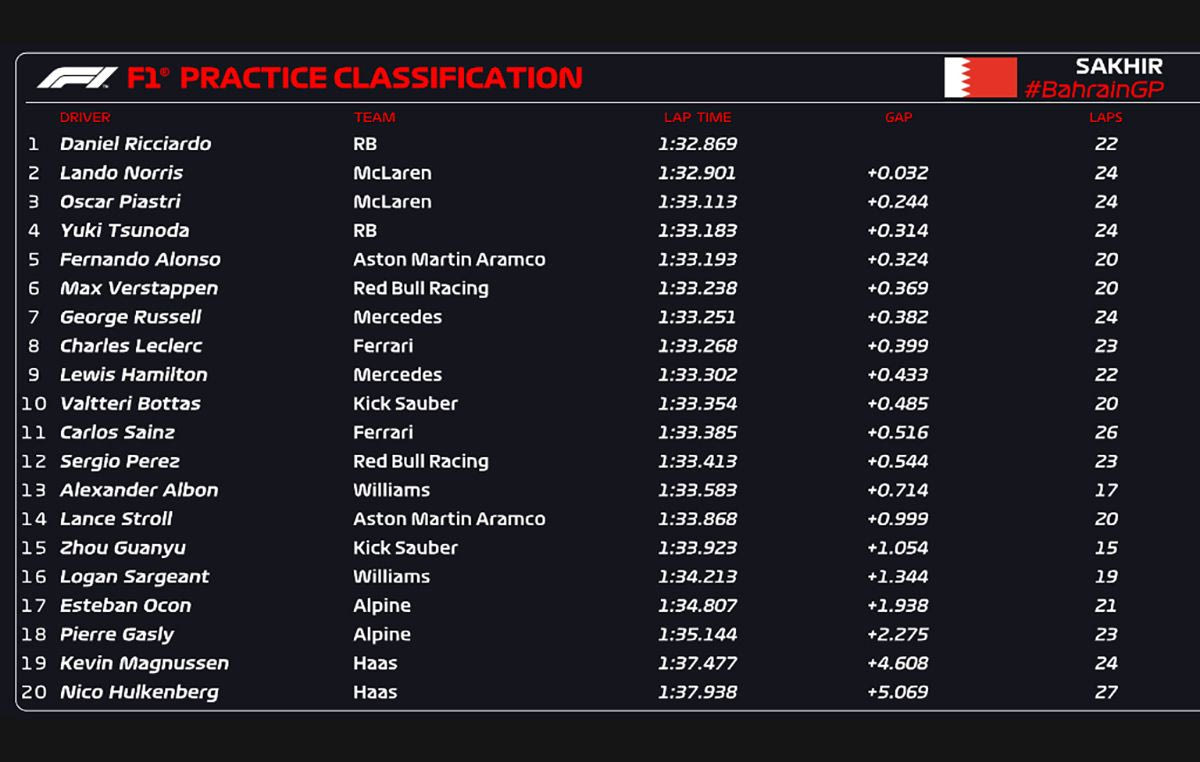Sort by the LAPS column header

pos(1105,117)
